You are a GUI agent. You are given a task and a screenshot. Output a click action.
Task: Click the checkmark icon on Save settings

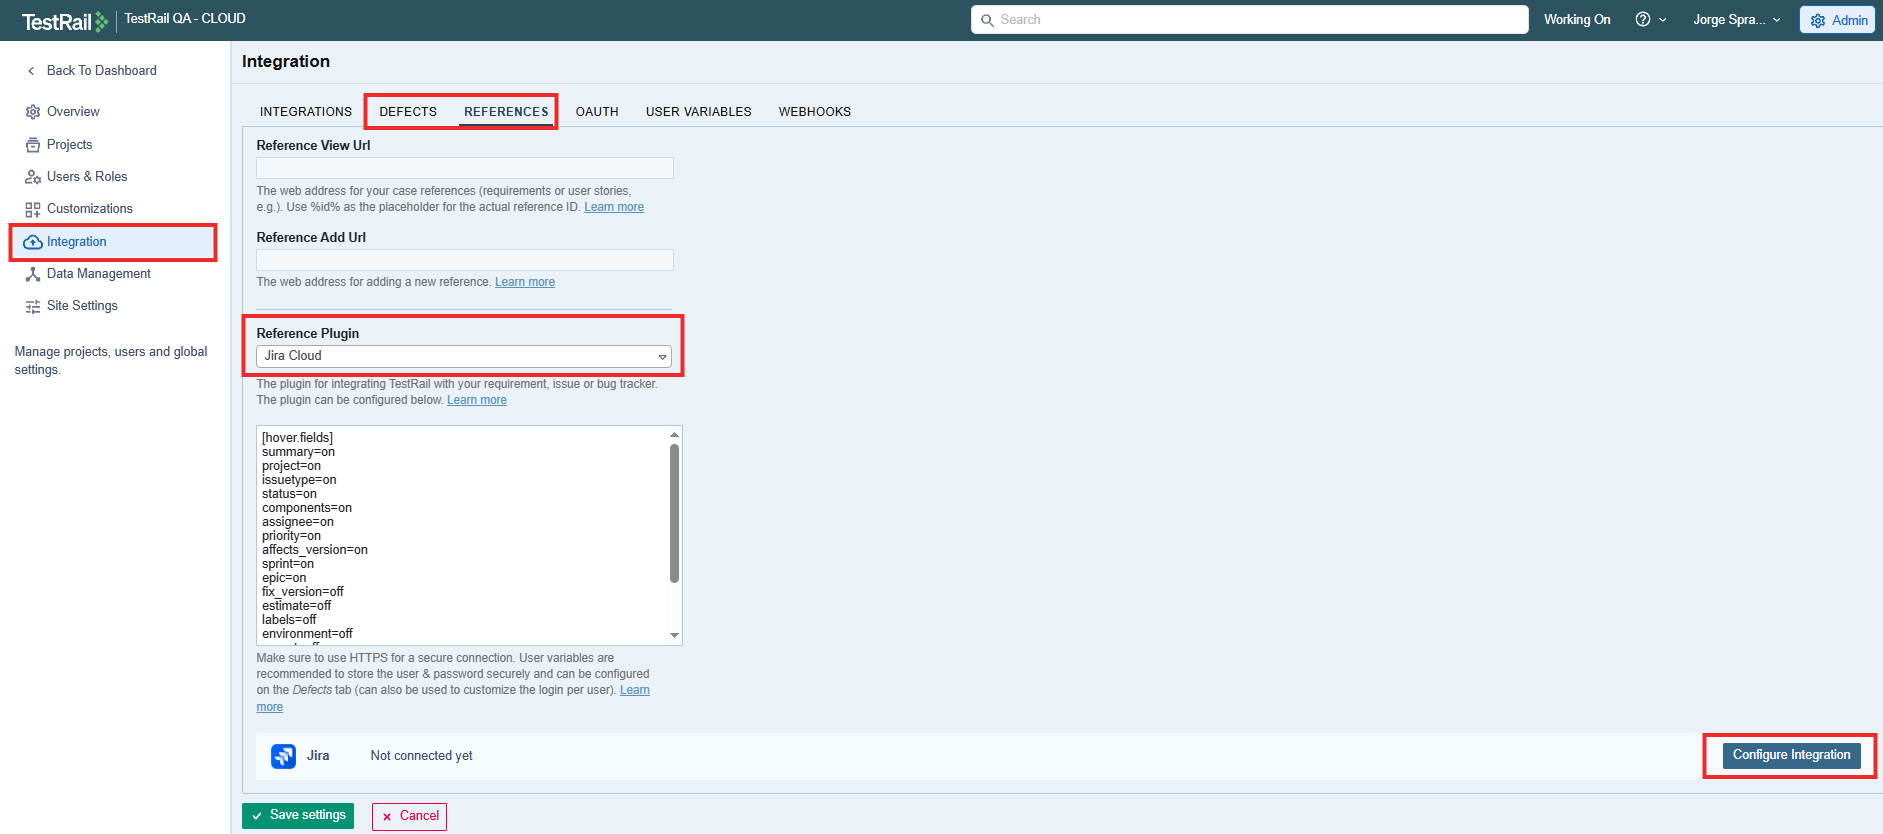[x=257, y=816]
